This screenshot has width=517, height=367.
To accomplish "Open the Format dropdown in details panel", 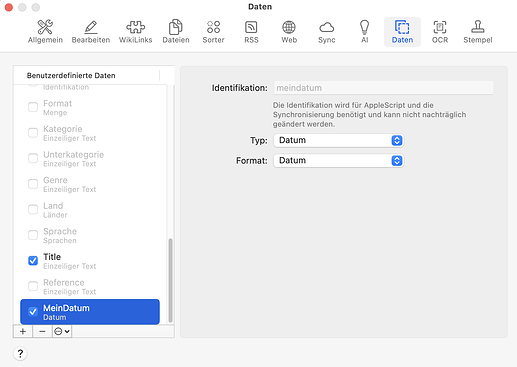I will coord(339,161).
